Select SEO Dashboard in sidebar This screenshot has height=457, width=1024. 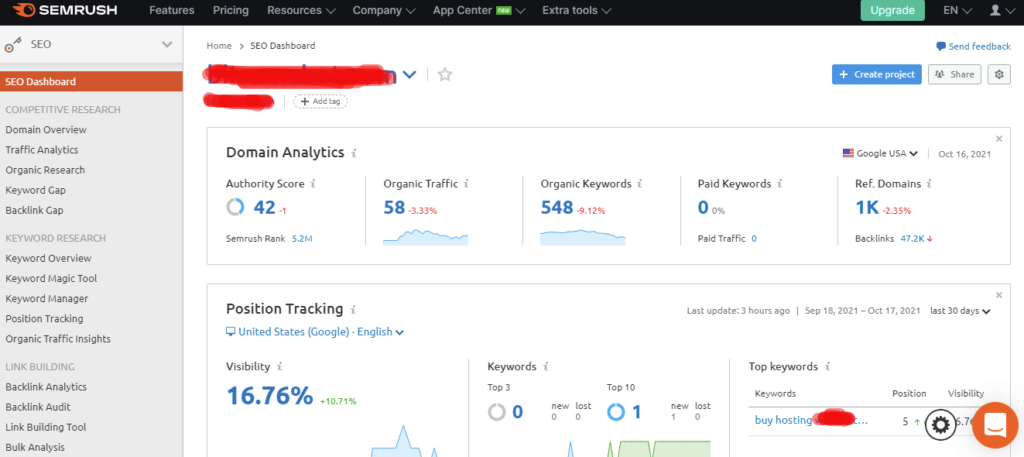click(x=91, y=82)
